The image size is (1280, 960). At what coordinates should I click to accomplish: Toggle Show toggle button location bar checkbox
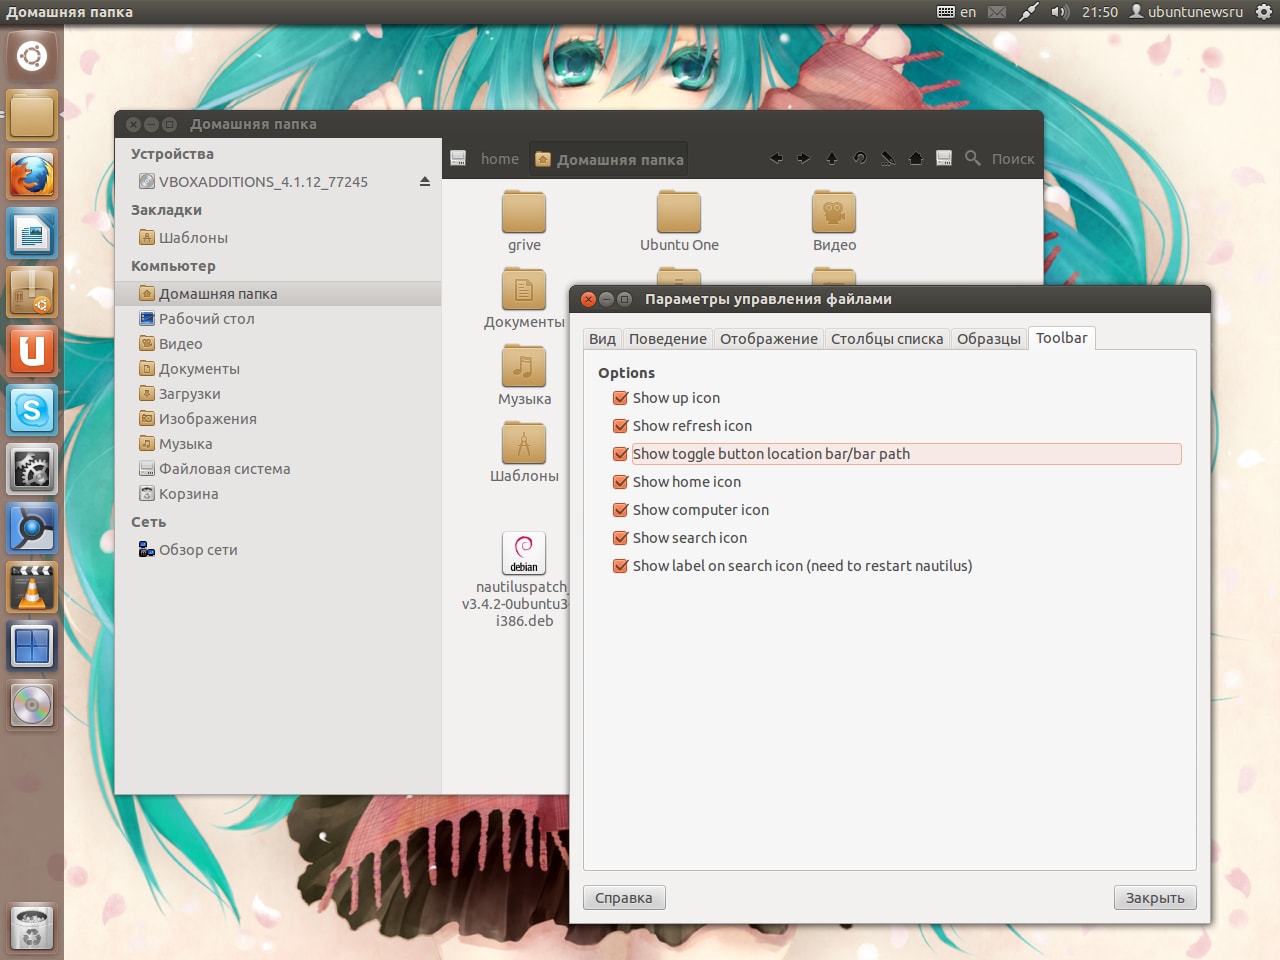point(621,454)
